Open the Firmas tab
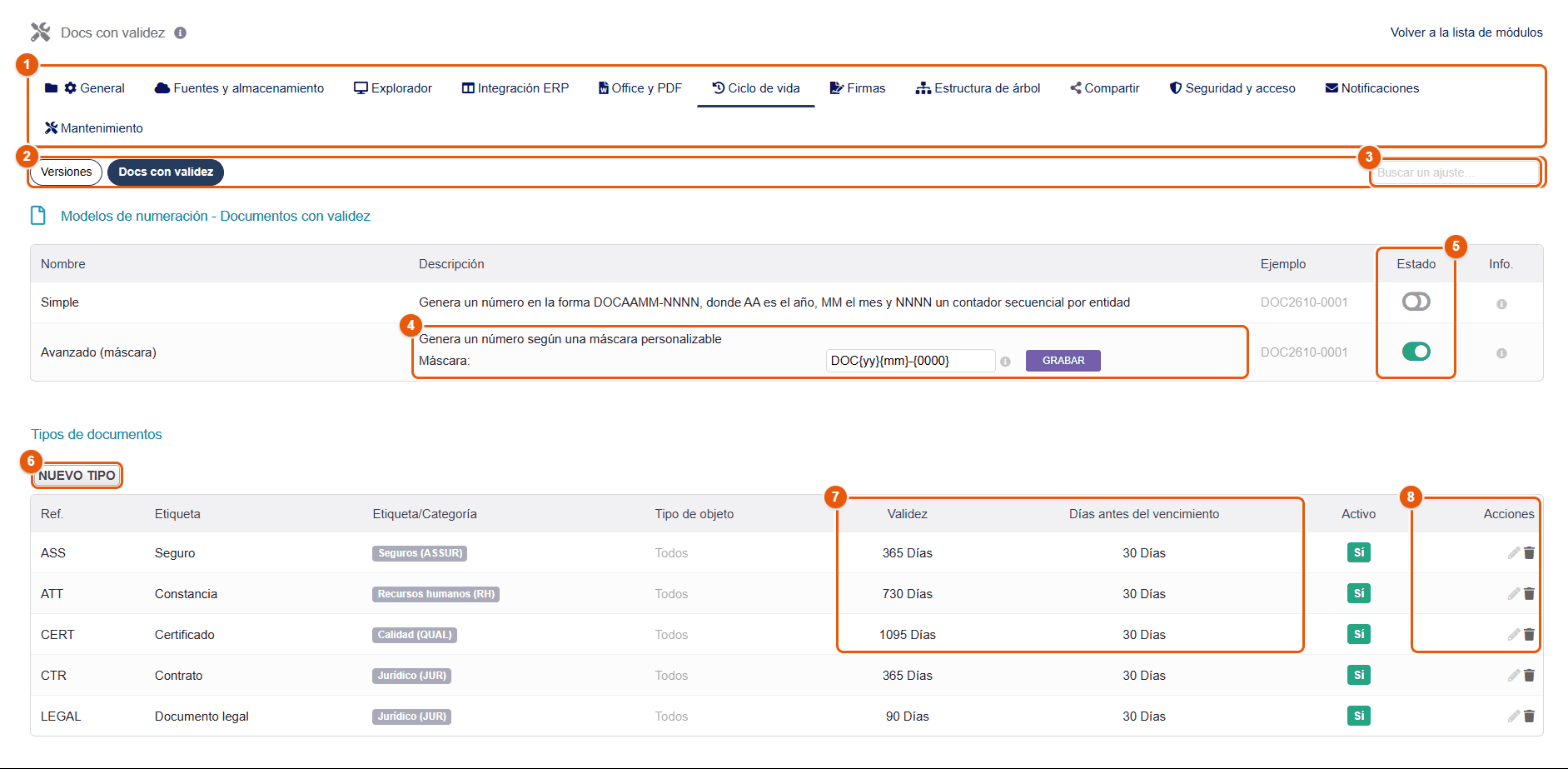The image size is (1568, 769). click(x=857, y=88)
